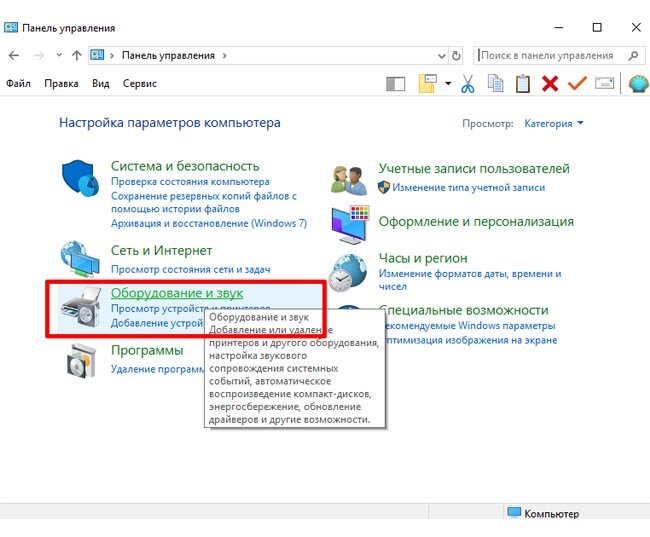Click the Сеть и Интернет network icon

(x=80, y=258)
